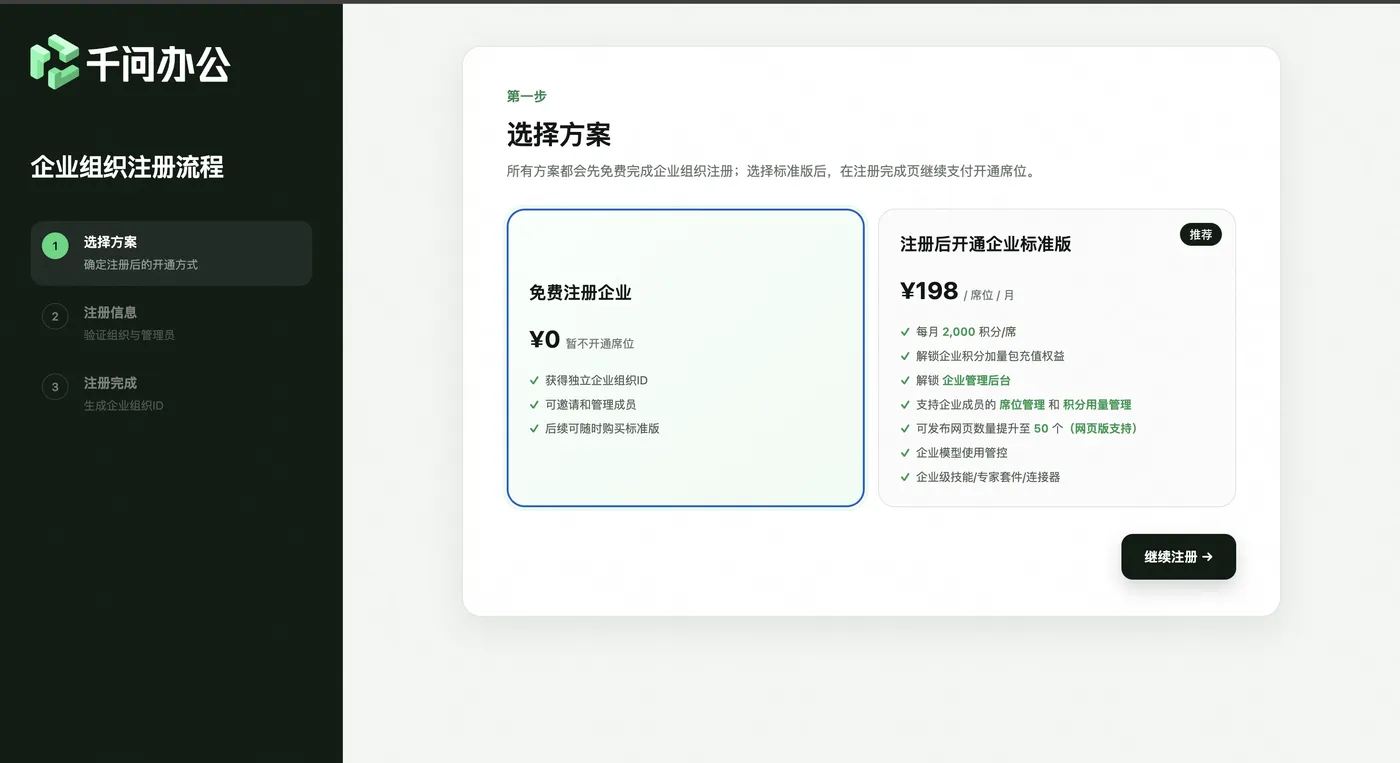Click checkmark beside 企业模型使用管控
Viewport: 1400px width, 763px height.
905,452
